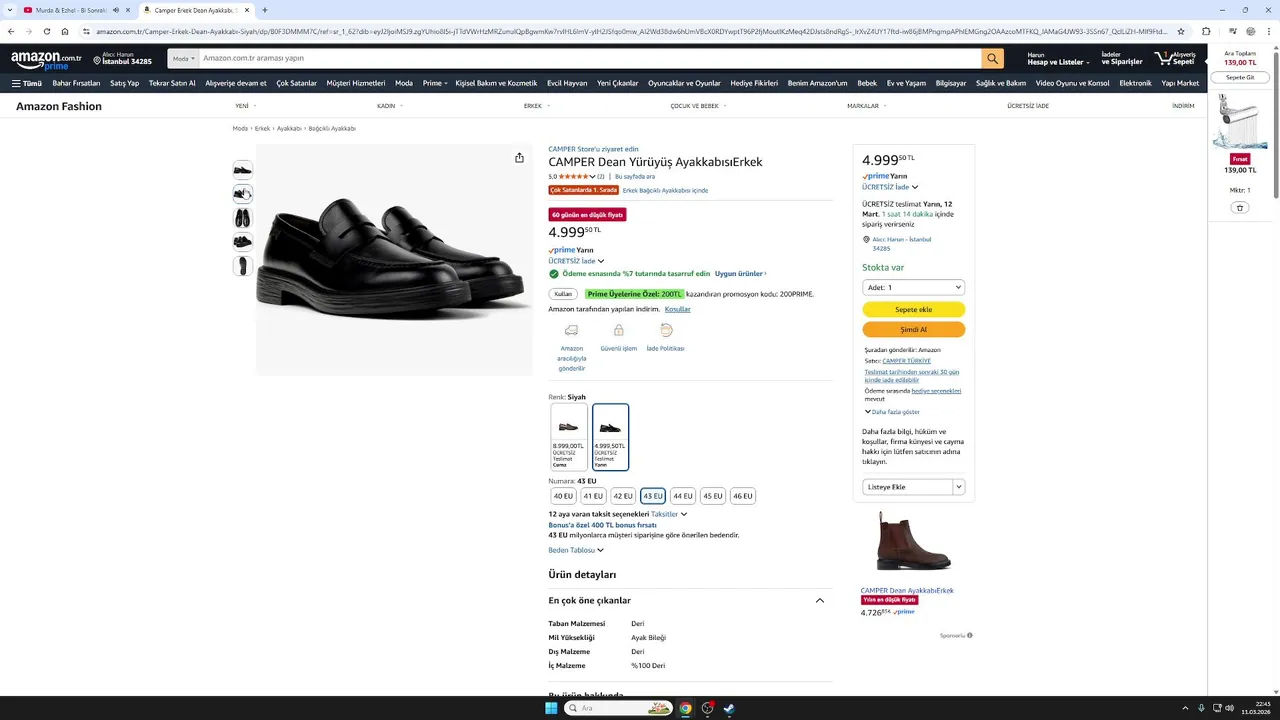This screenshot has height=720, width=1280.
Task: Delete cart item with trash icon
Action: (1240, 208)
